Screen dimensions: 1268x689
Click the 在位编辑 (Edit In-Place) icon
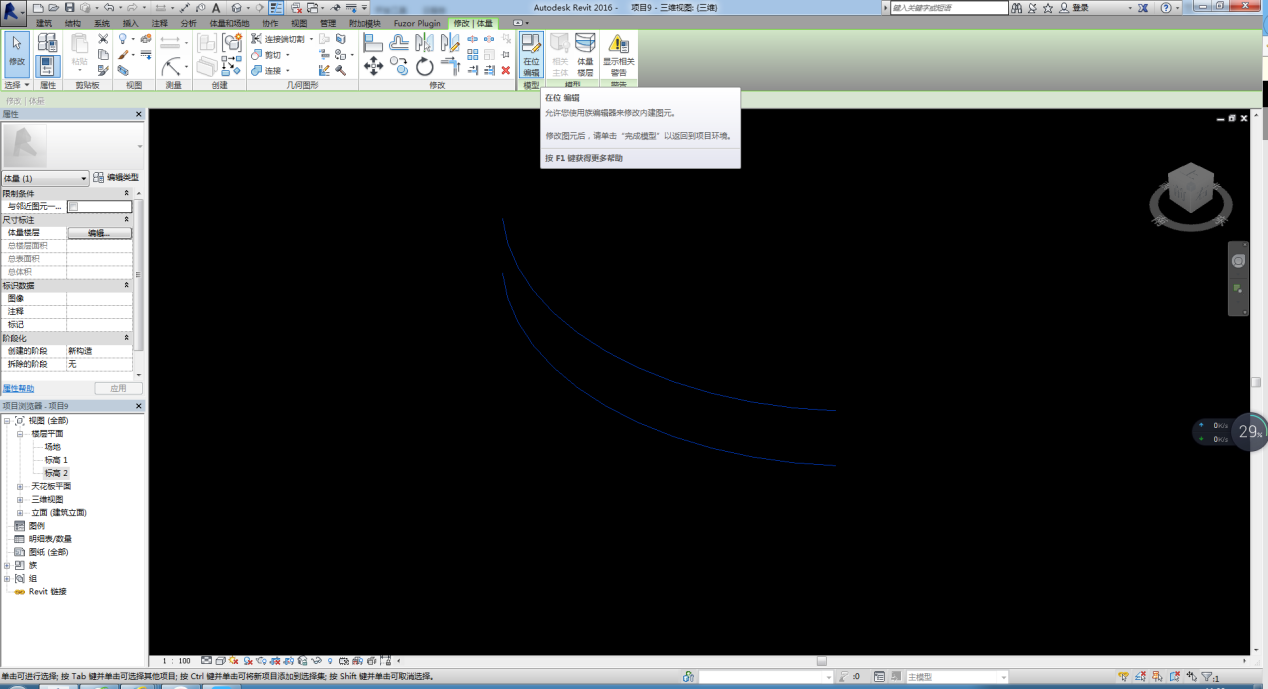[x=531, y=54]
